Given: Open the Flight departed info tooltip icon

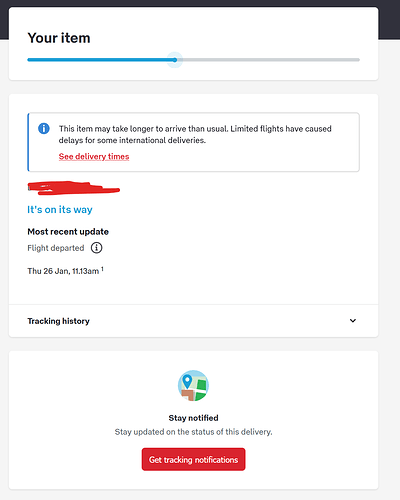Looking at the screenshot, I should coord(97,248).
